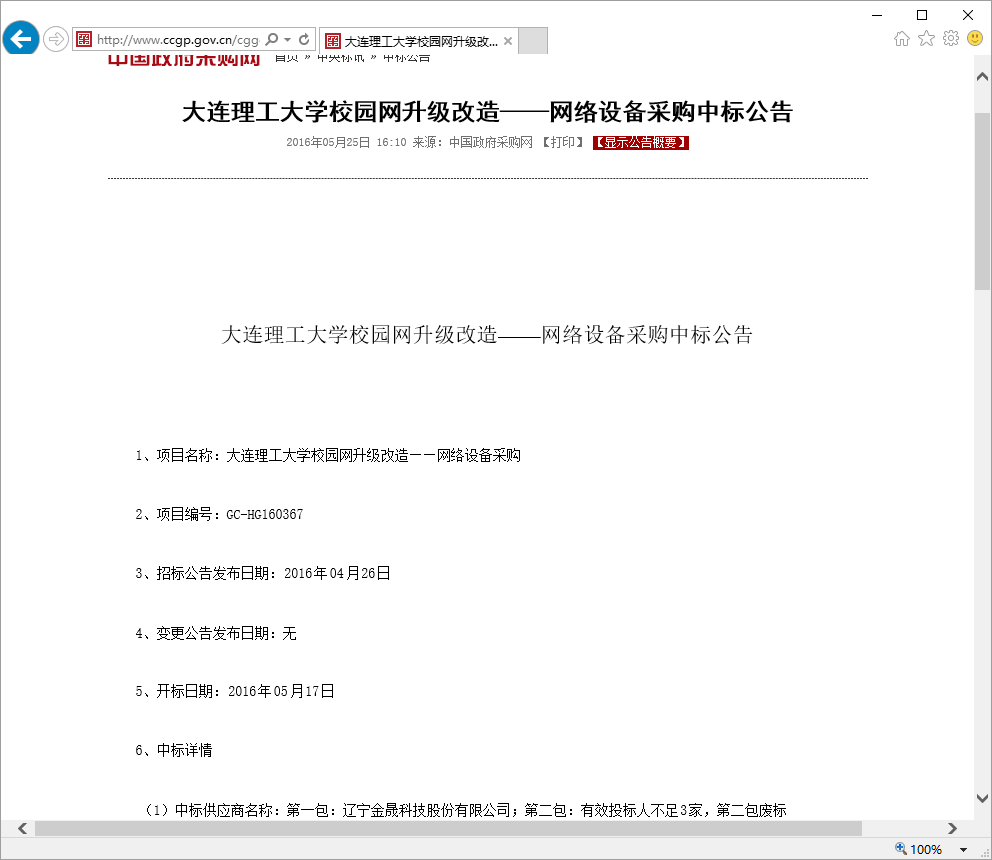The width and height of the screenshot is (992, 860).
Task: Close the 大连理工大学校园网 tab
Action: tap(508, 41)
